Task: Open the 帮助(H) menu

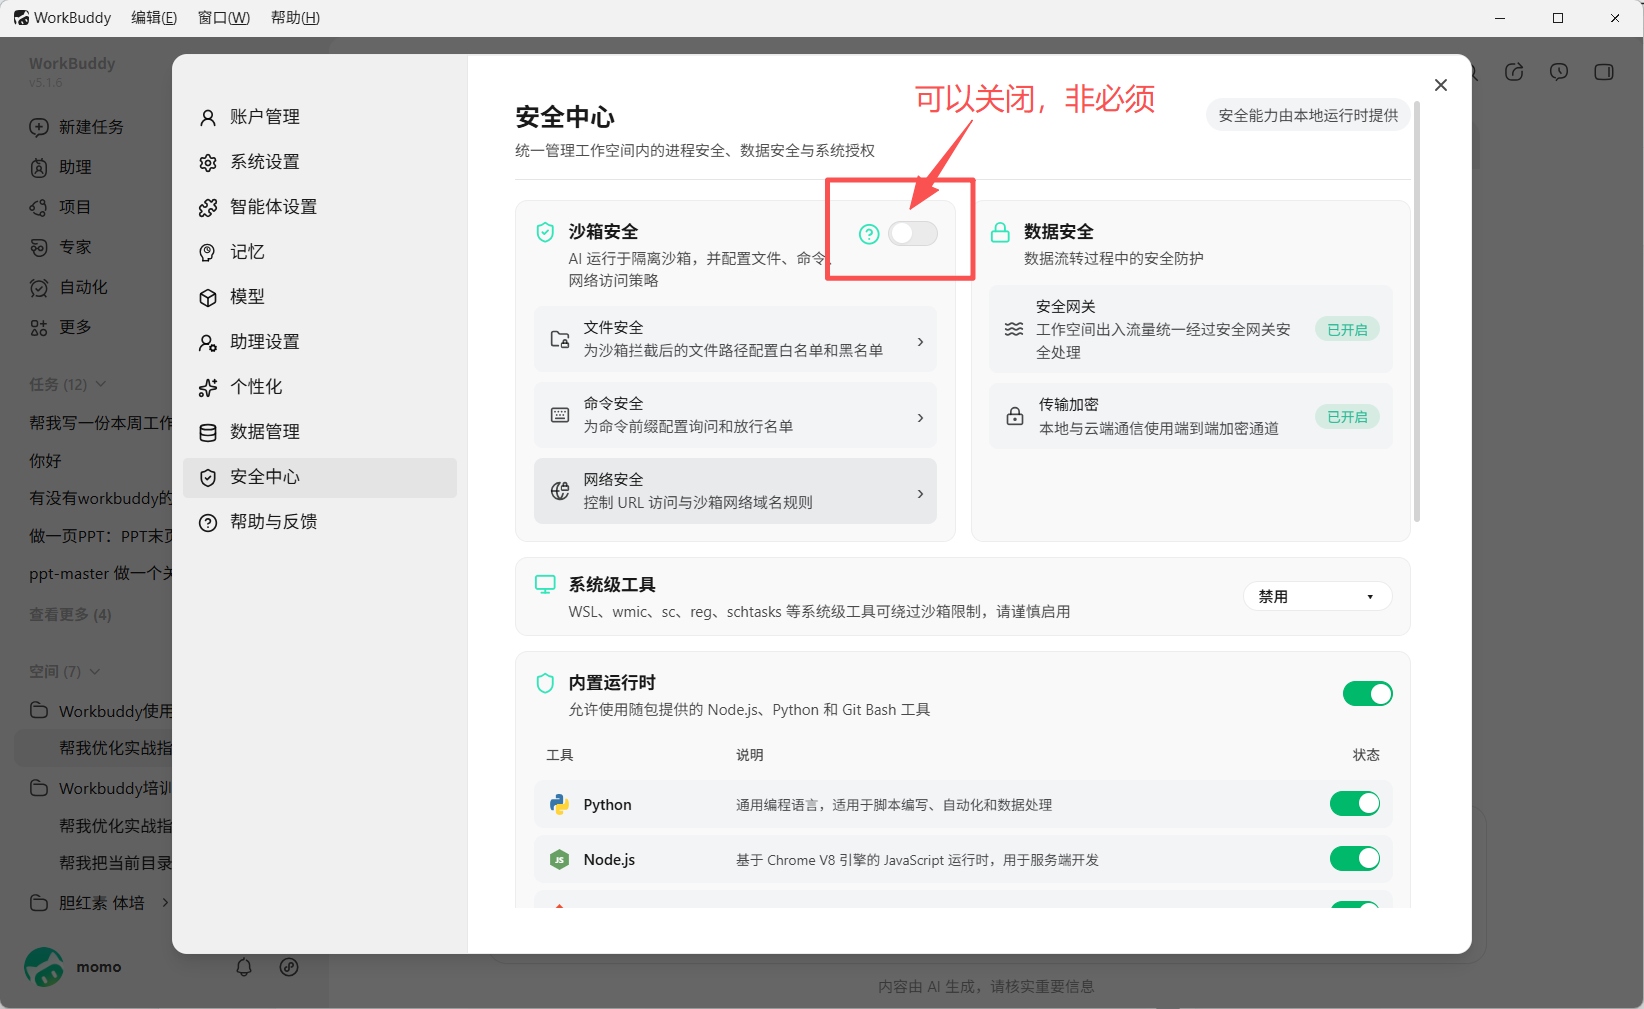Action: [296, 18]
